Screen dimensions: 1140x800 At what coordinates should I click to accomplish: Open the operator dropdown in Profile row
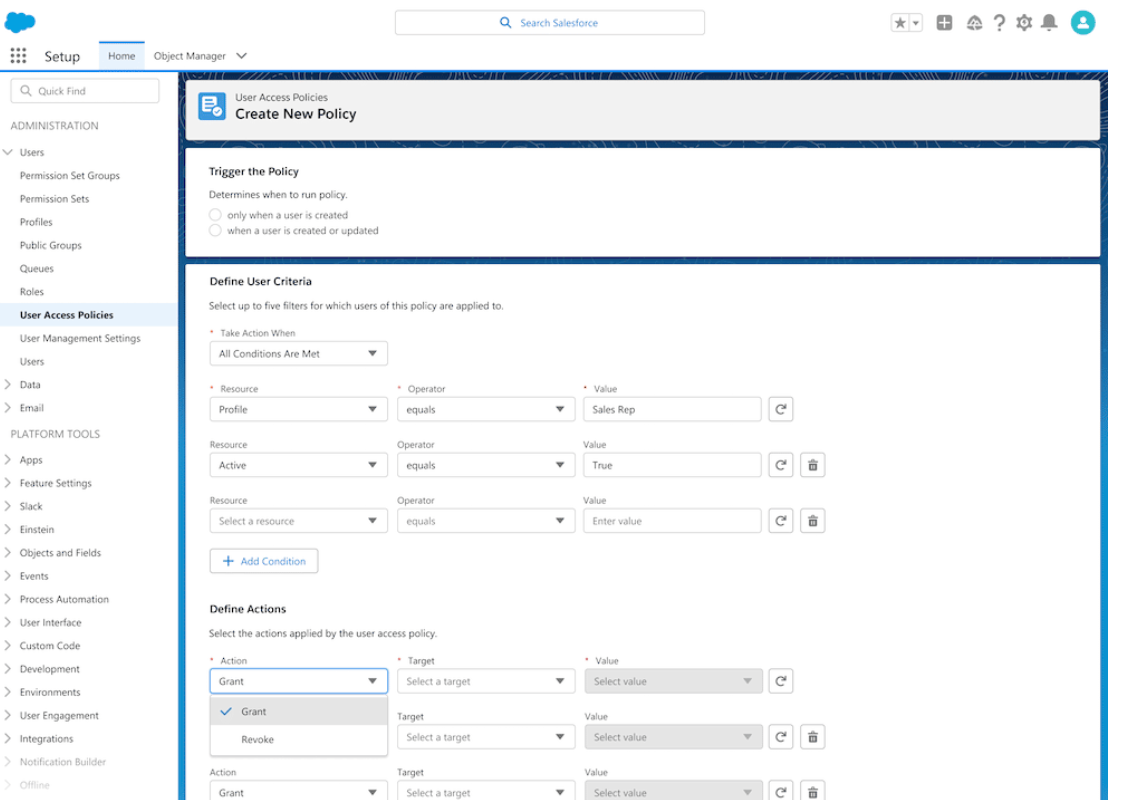click(x=486, y=409)
